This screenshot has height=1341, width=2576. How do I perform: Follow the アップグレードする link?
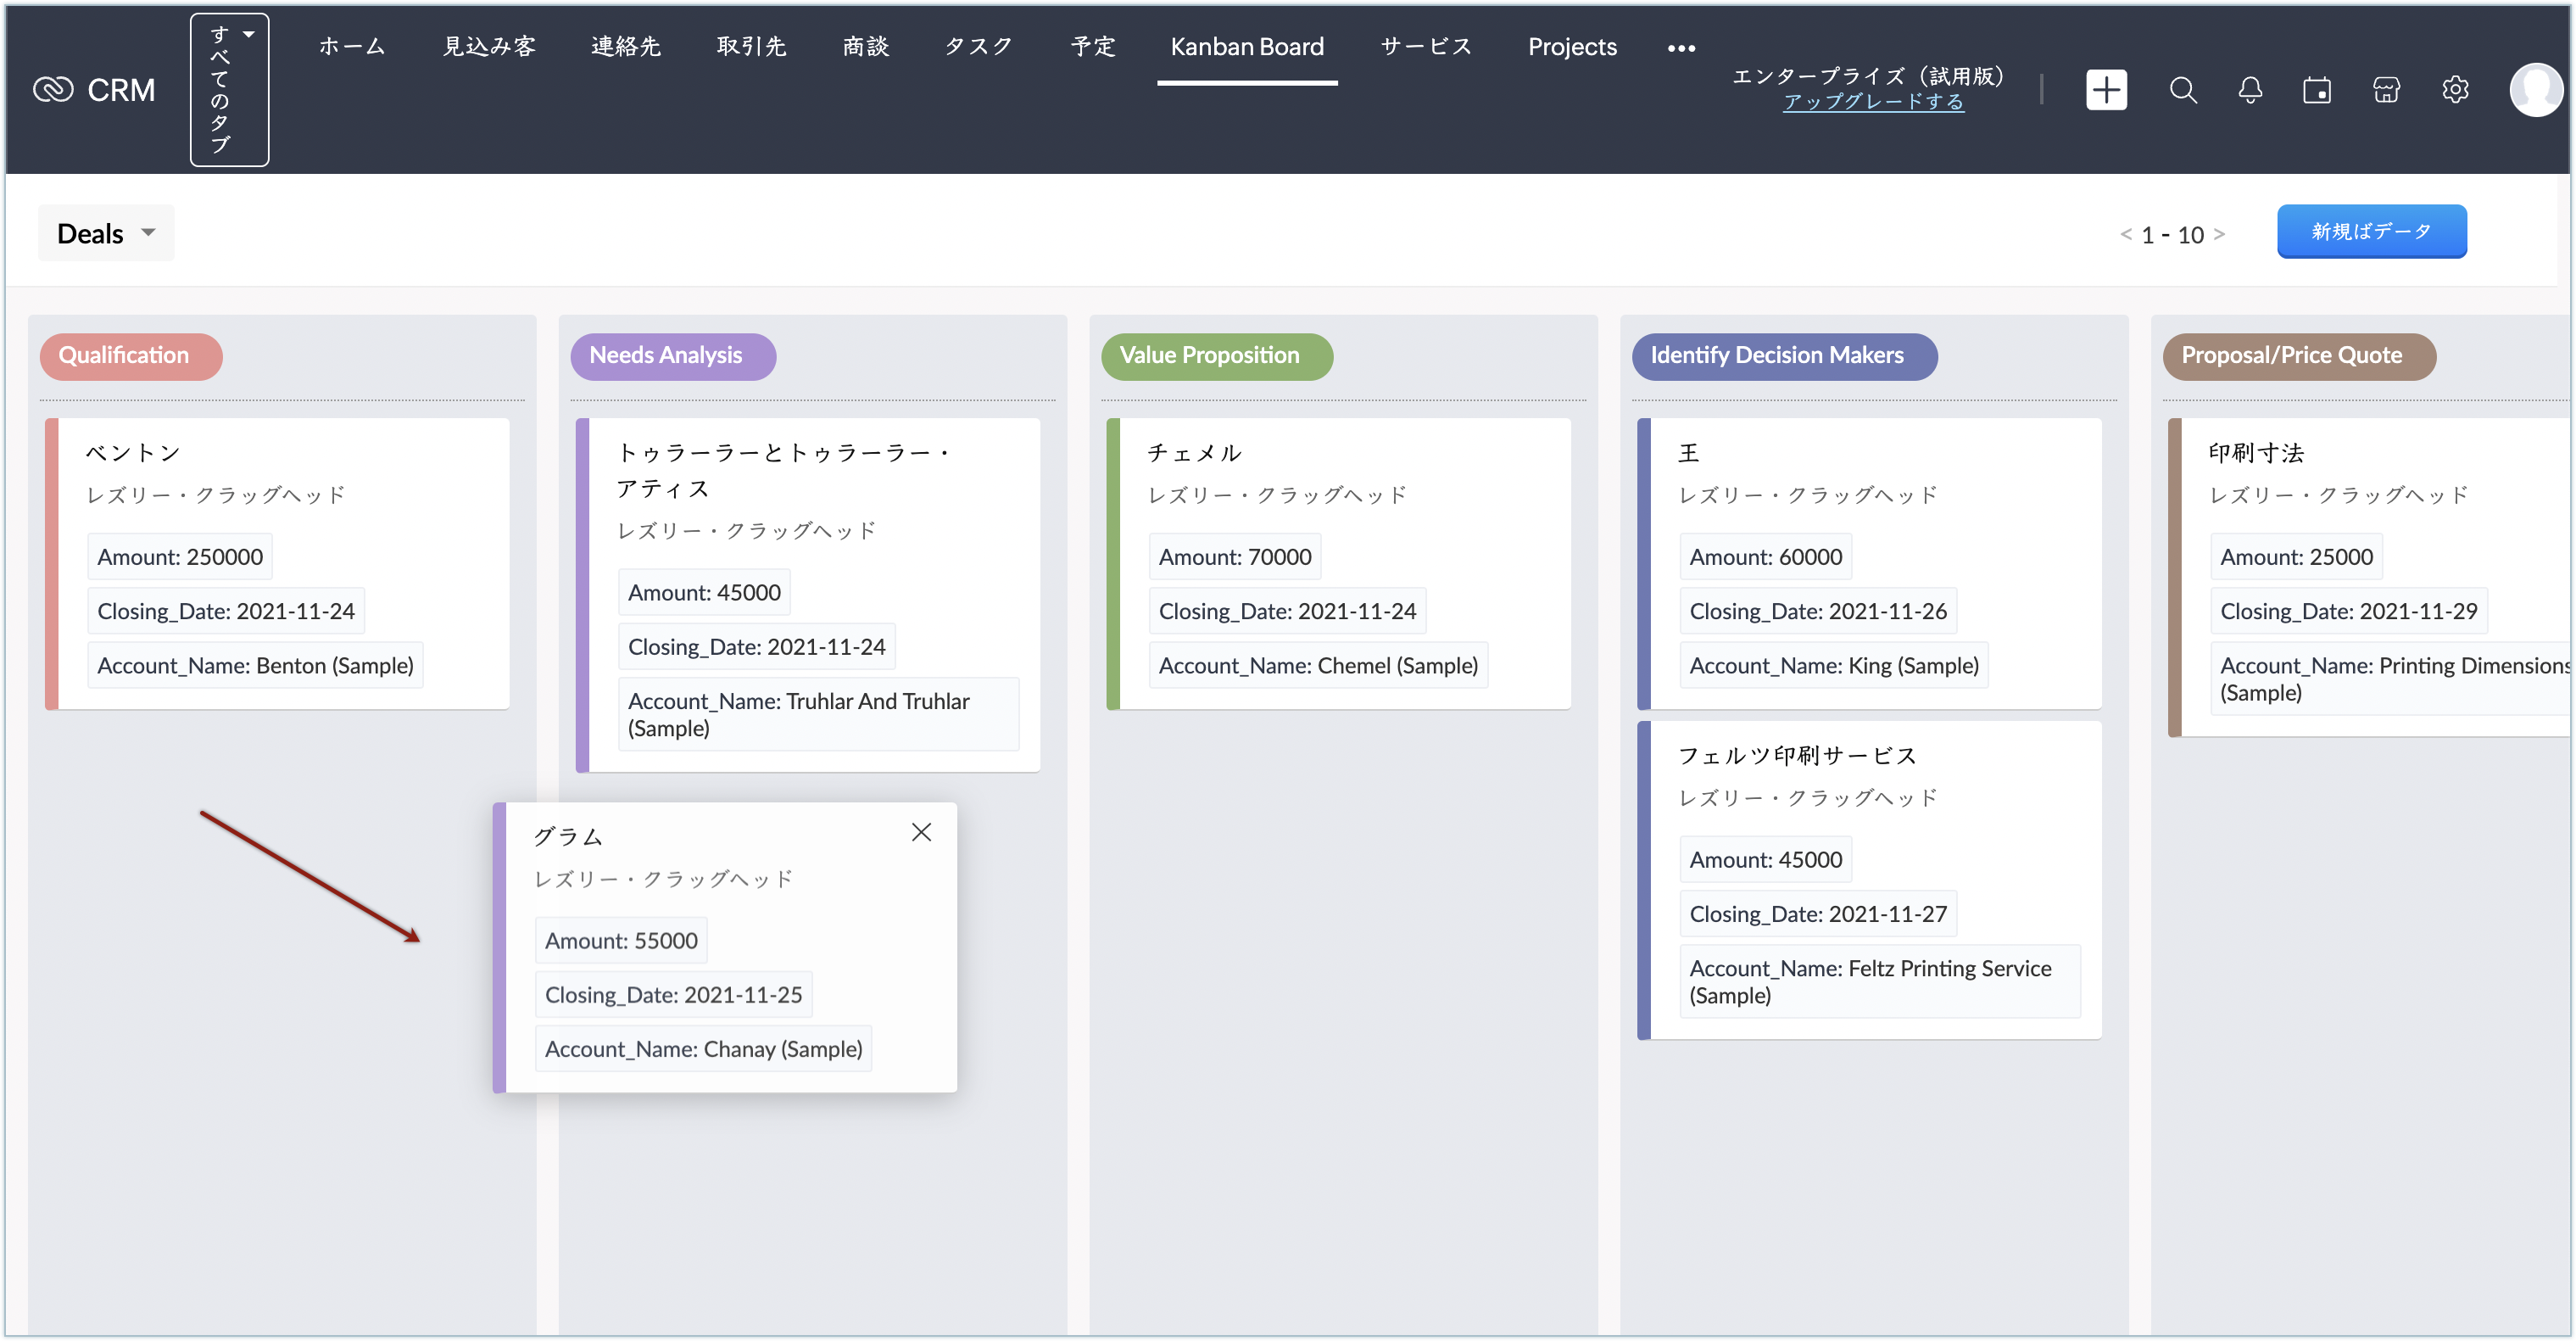1873,102
